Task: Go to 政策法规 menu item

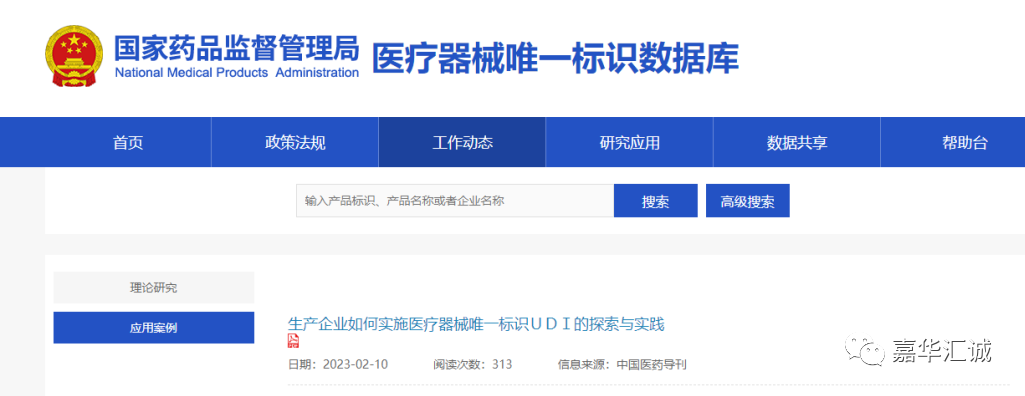Action: pyautogui.click(x=295, y=142)
